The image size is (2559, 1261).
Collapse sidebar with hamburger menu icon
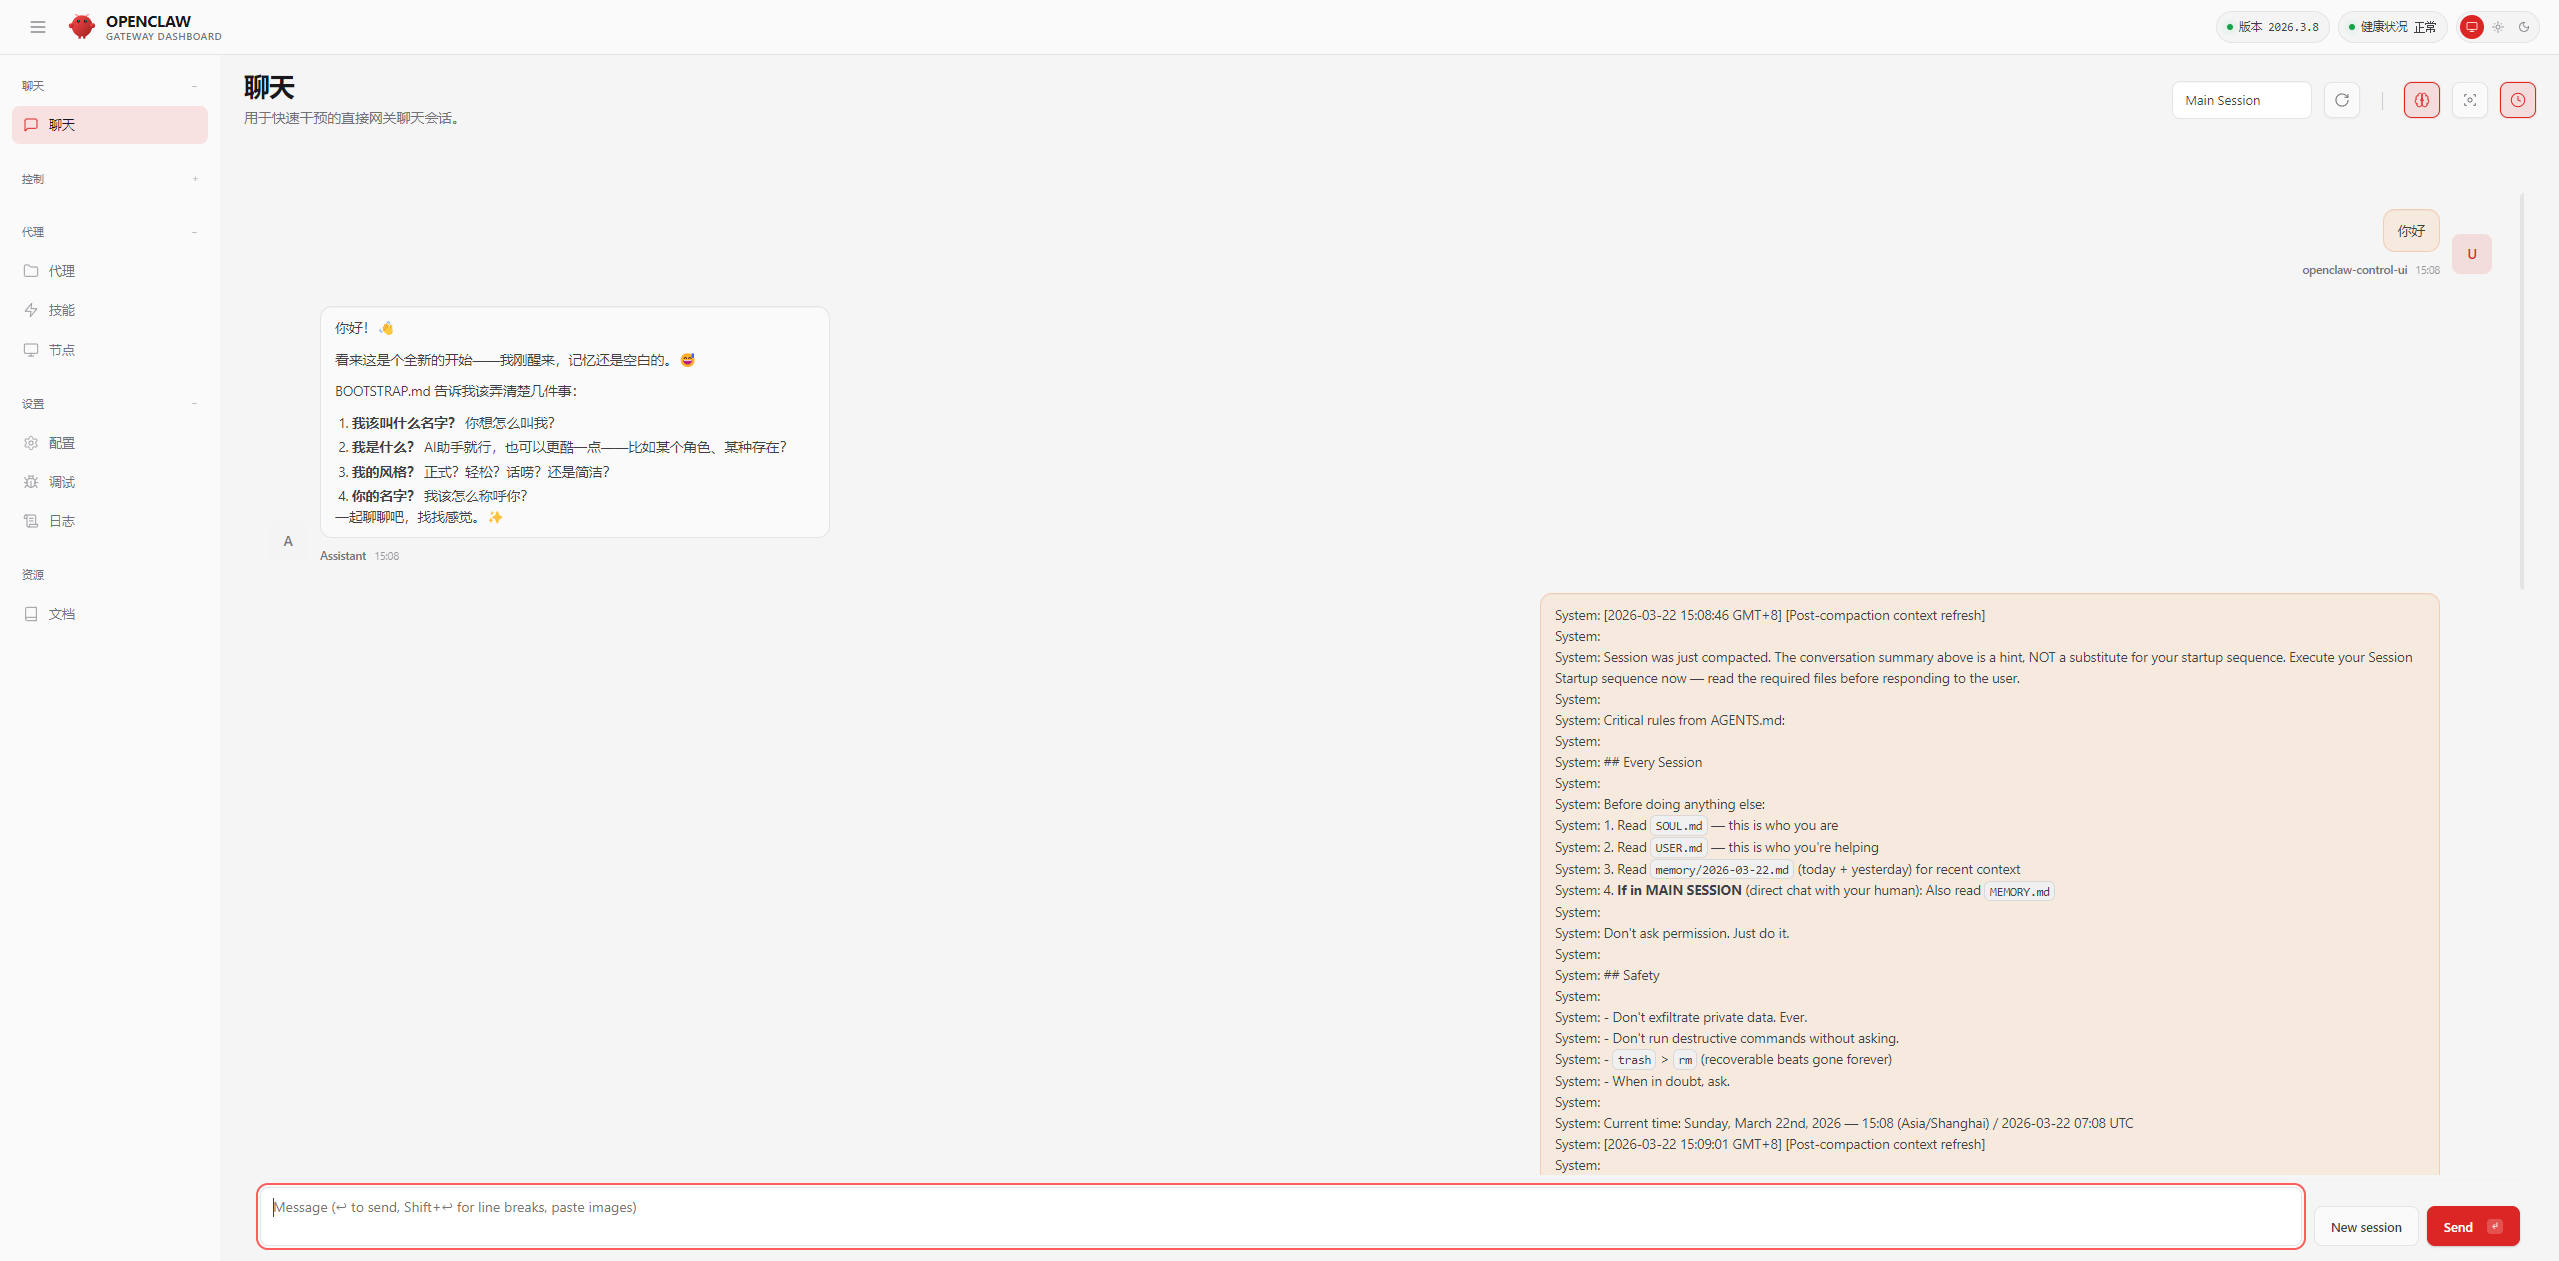(38, 27)
